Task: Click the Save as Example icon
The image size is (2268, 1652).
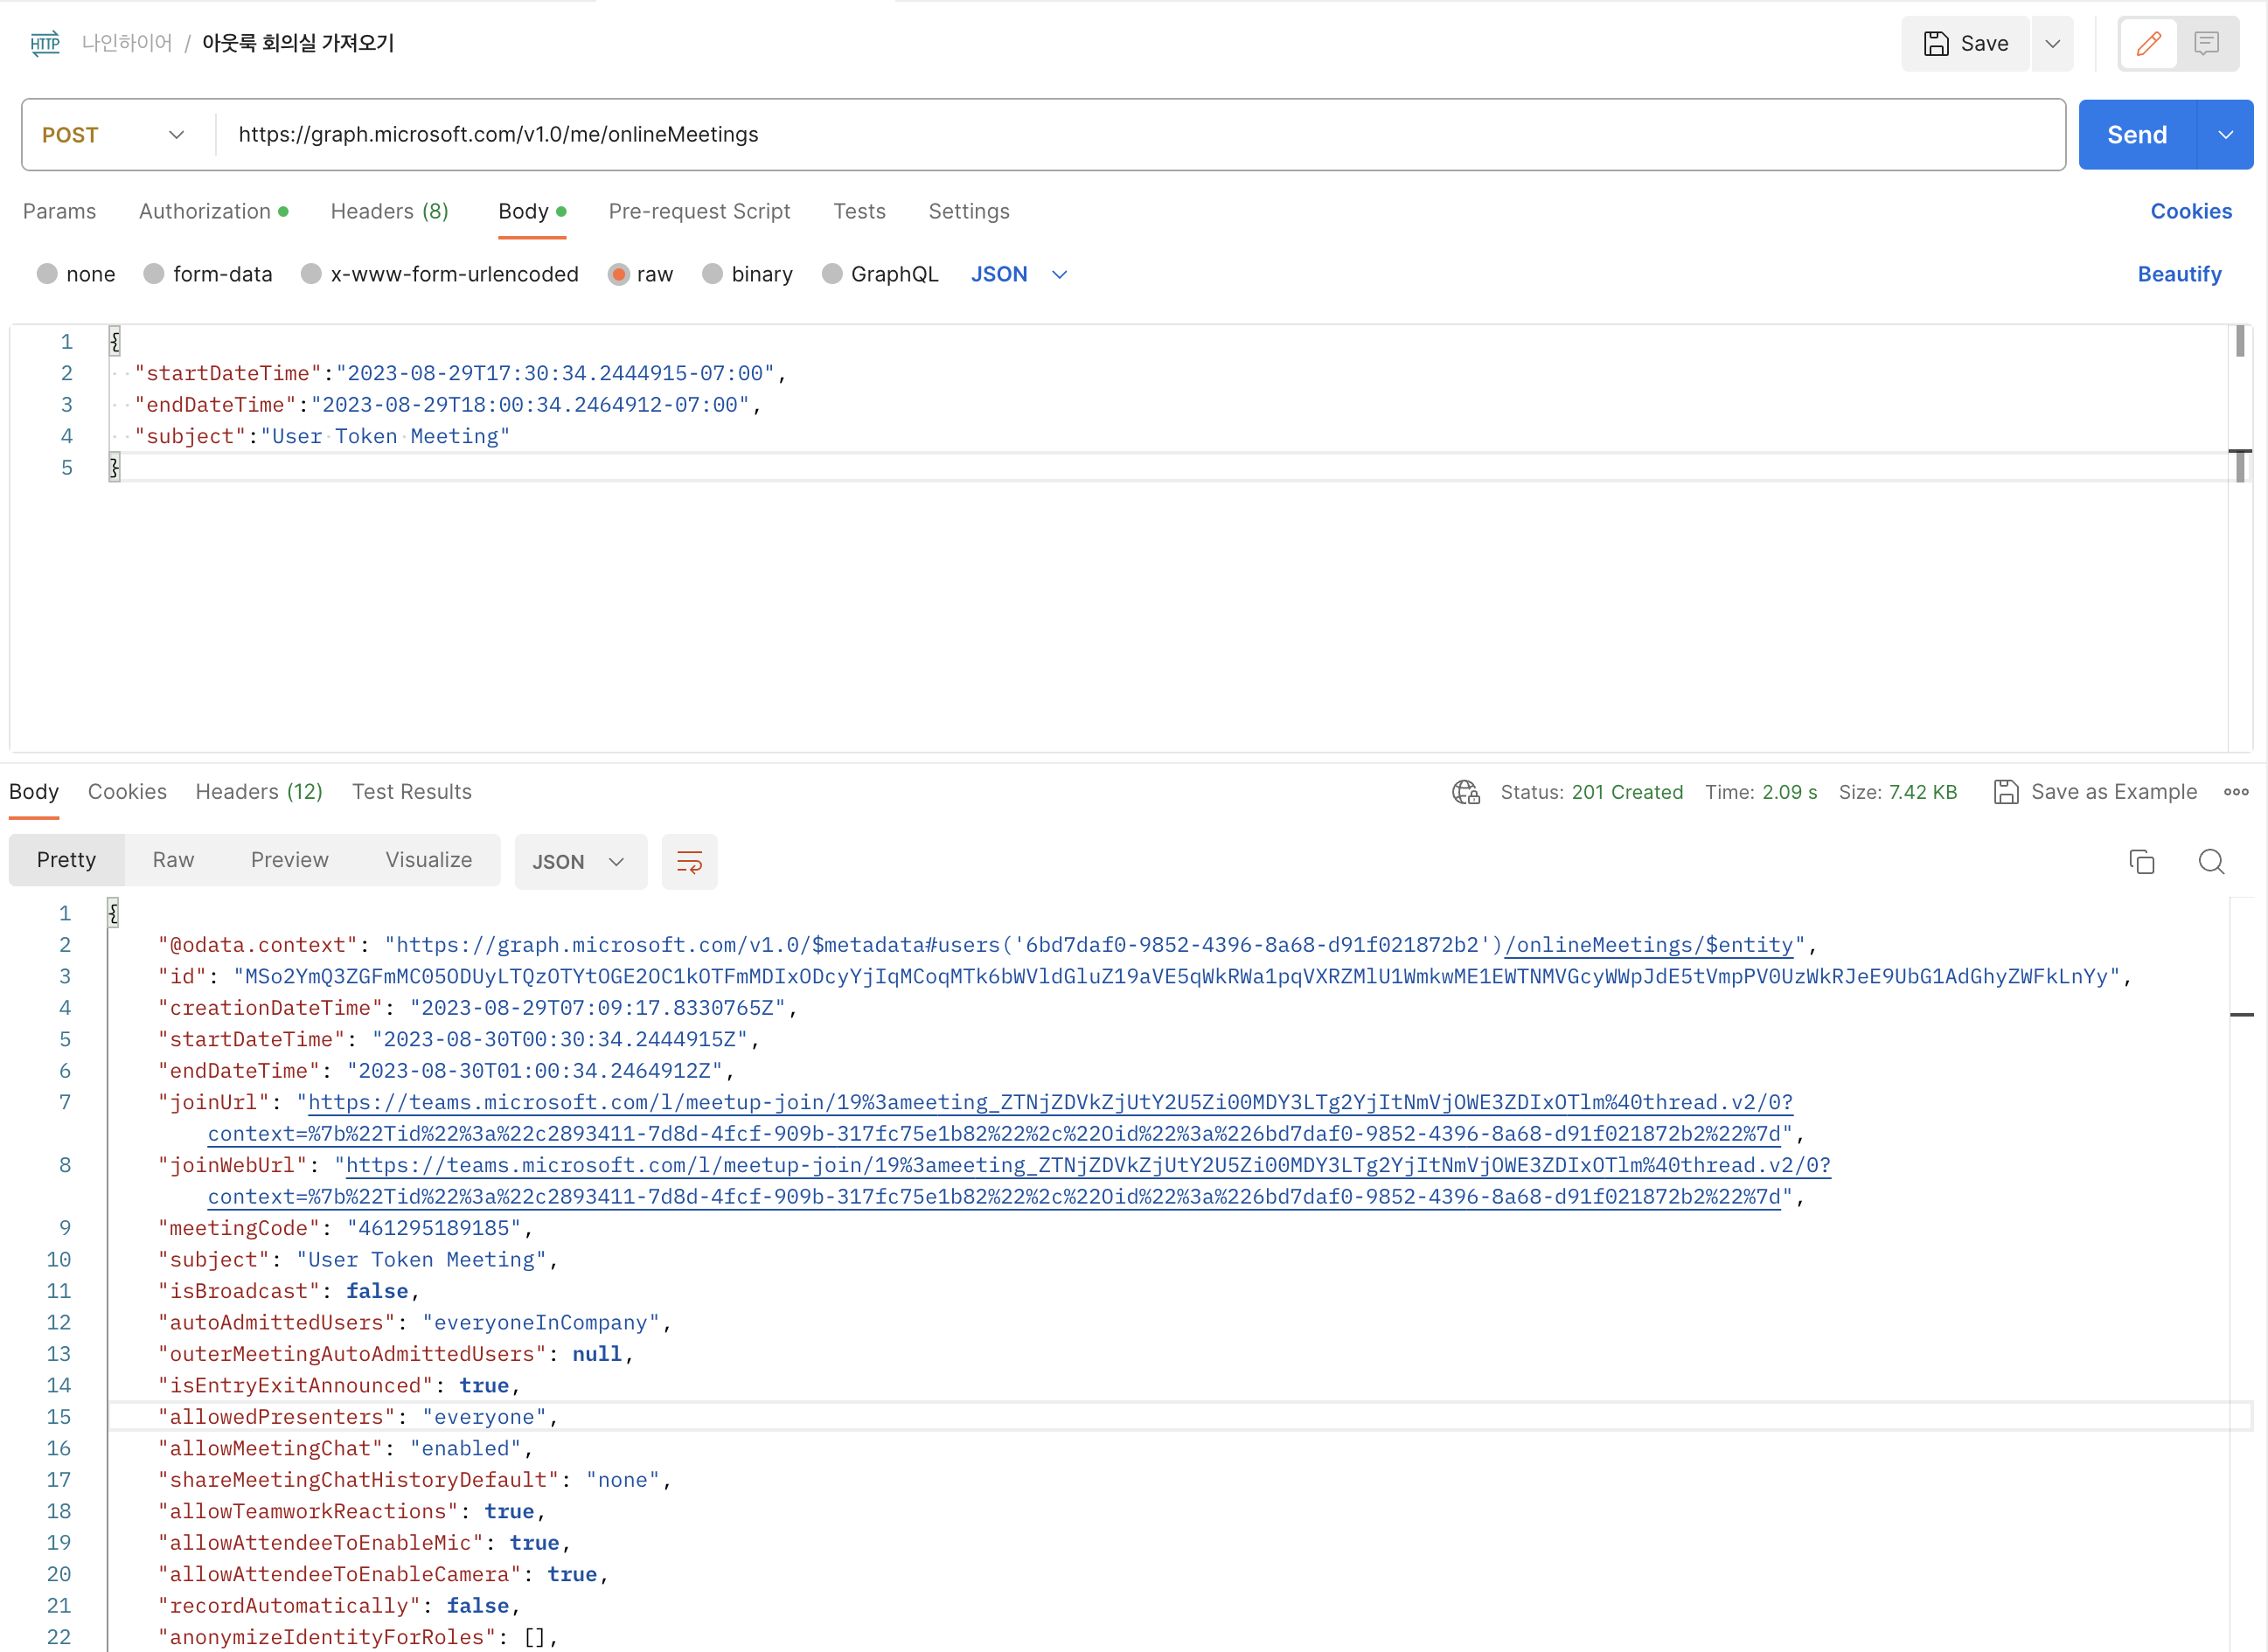Action: (x=2005, y=792)
